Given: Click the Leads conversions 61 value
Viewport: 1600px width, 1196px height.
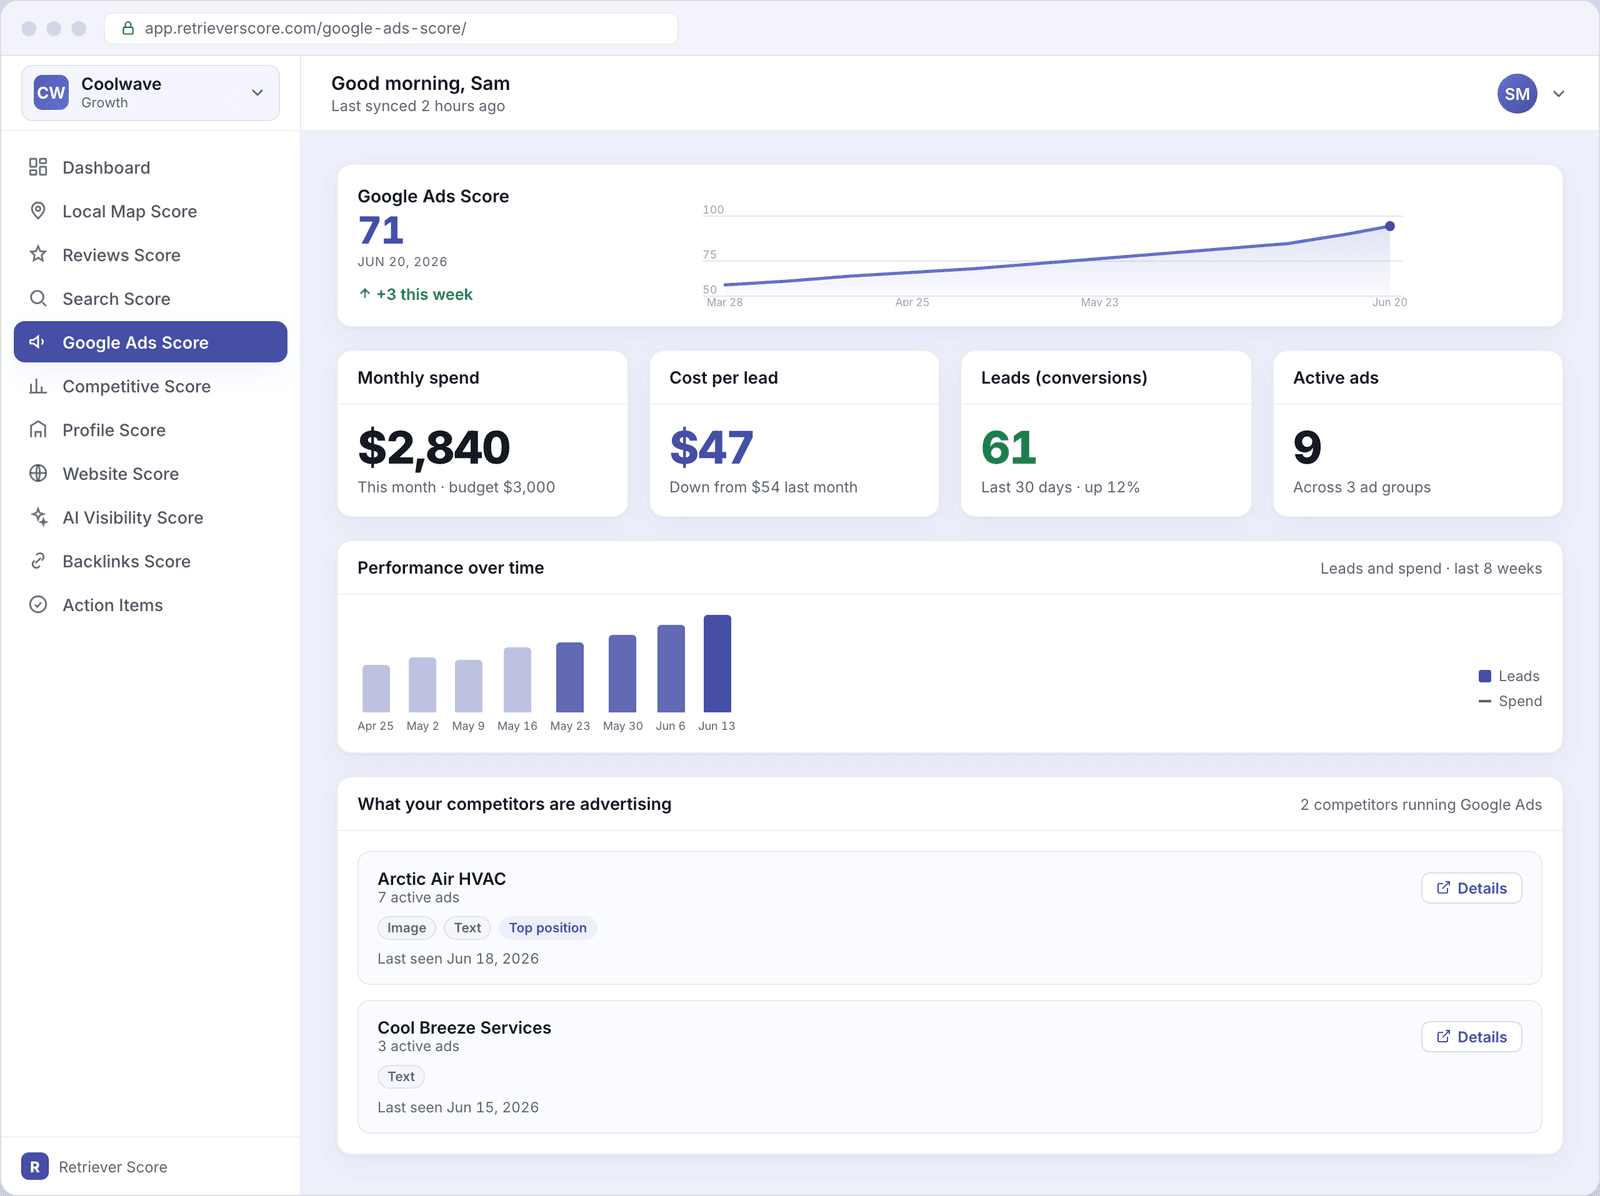Looking at the screenshot, I should 1008,447.
